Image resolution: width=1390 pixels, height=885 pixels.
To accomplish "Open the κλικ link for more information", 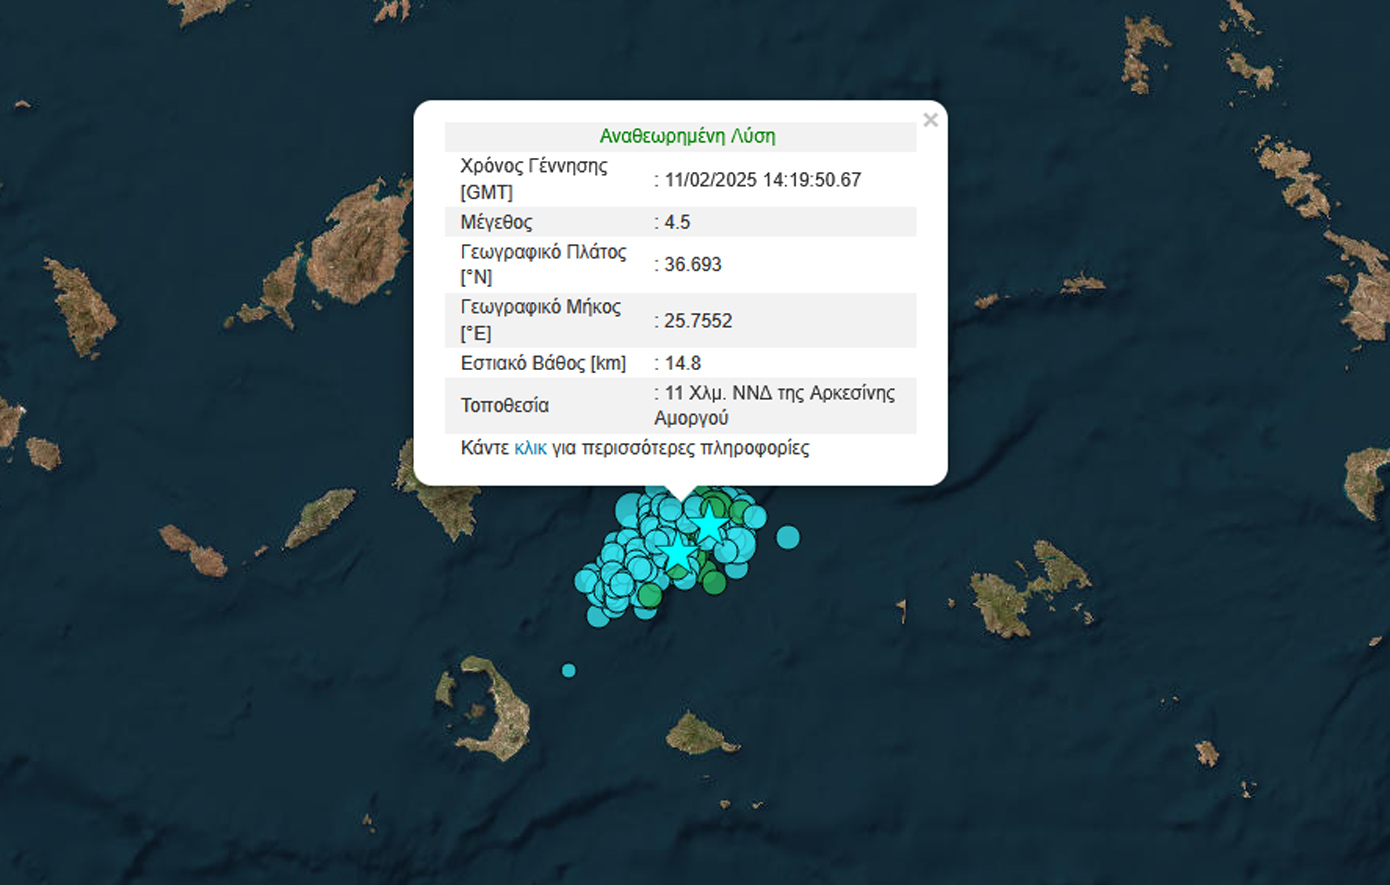I will coord(530,448).
